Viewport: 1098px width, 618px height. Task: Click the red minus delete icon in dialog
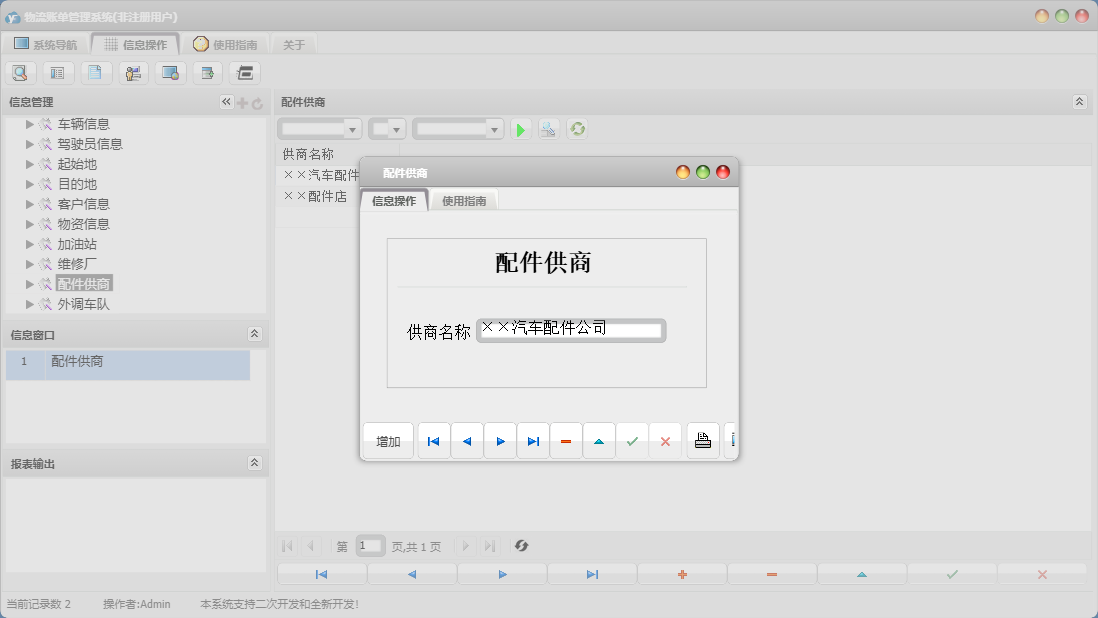pyautogui.click(x=565, y=440)
